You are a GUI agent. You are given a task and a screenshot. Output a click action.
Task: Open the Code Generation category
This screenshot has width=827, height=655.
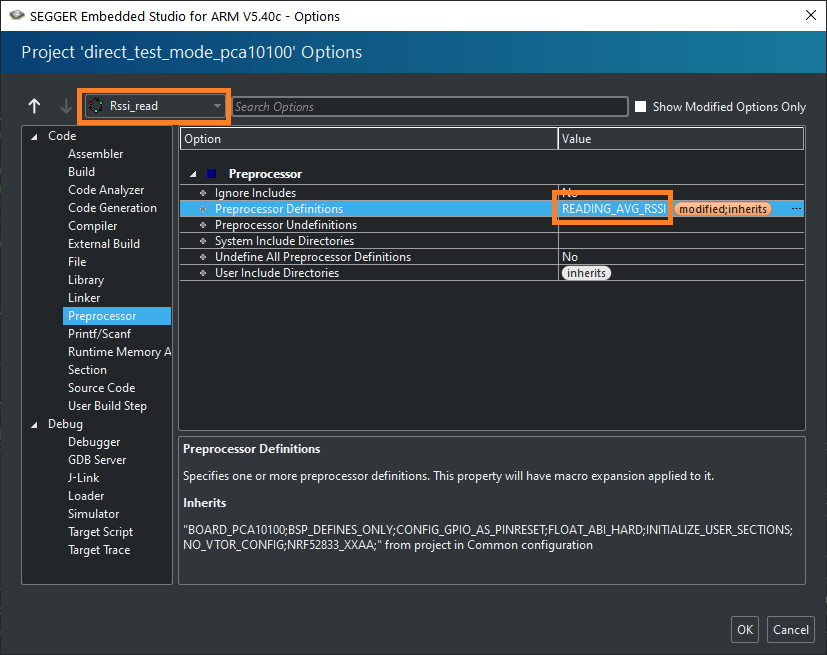(112, 208)
